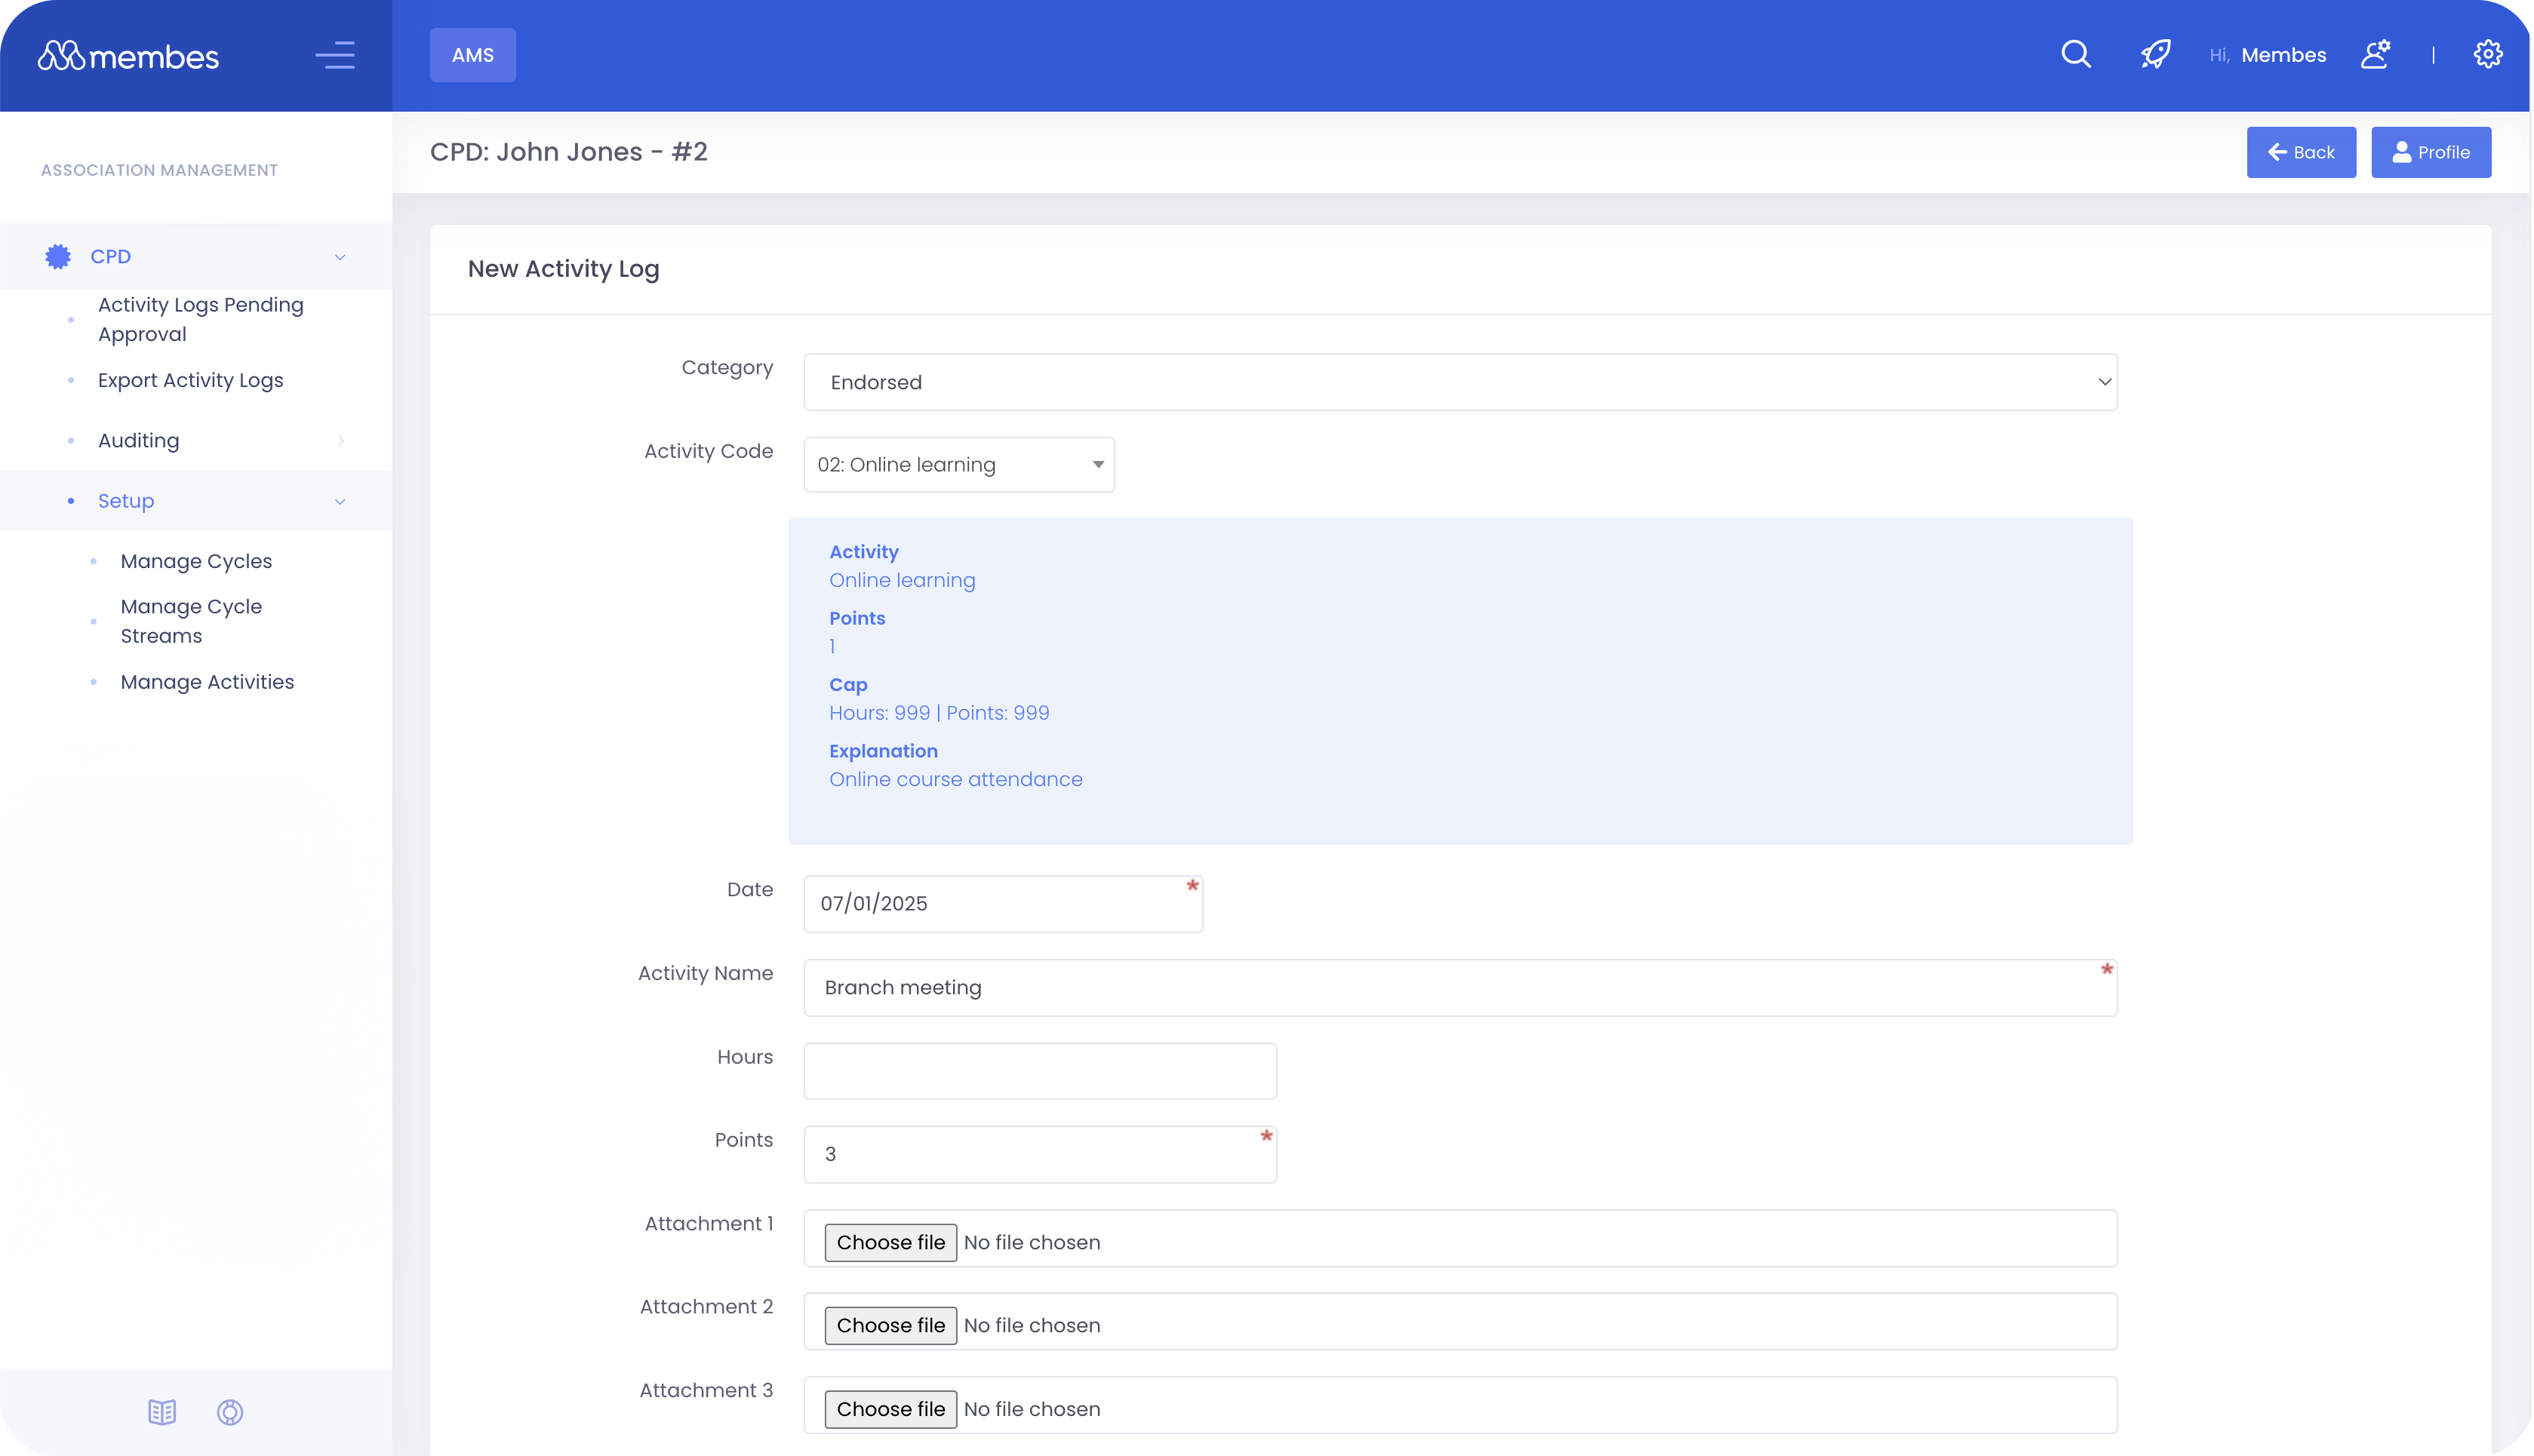Screen dimensions: 2534x1456
Task: Open the documentation book icon at sidebar bottom
Action: [161, 1413]
